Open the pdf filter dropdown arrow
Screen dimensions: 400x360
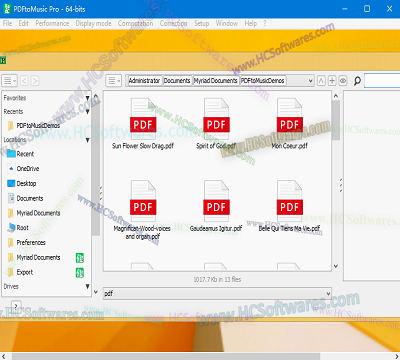tap(328, 294)
